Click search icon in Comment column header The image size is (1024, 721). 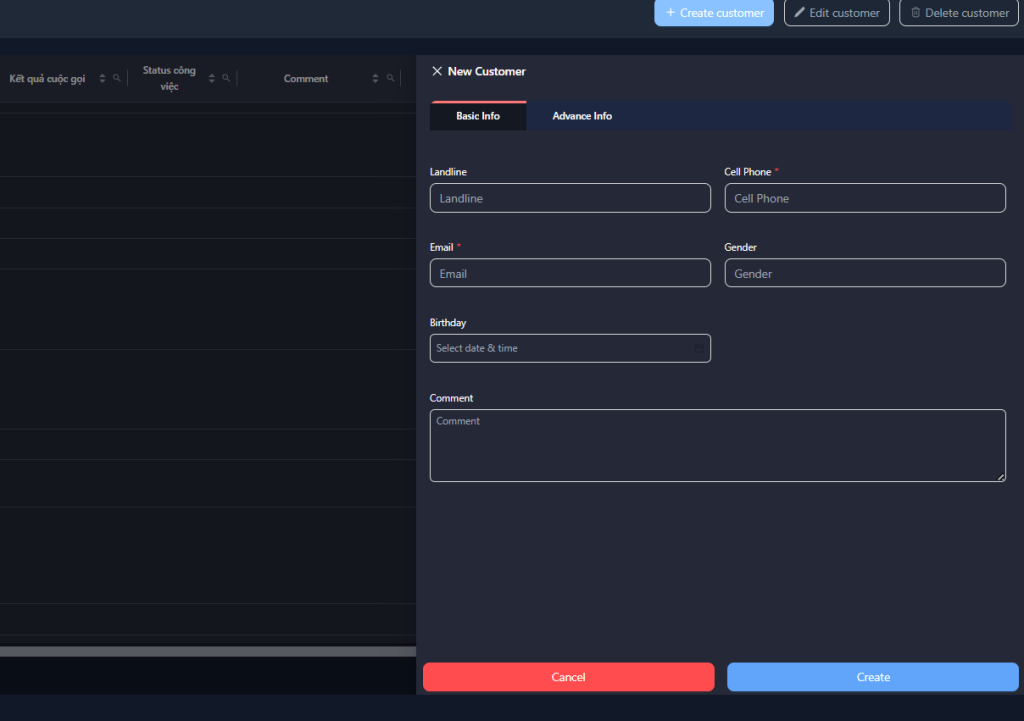coord(391,78)
